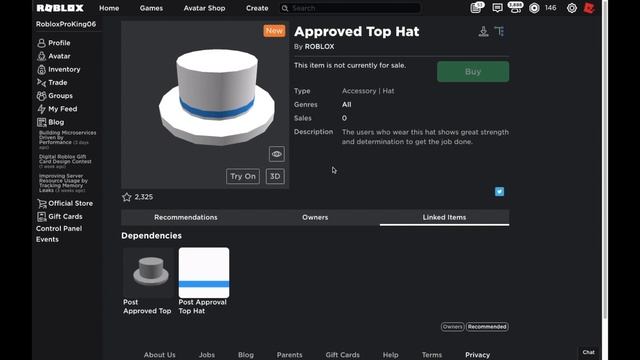Viewport: 640px width, 360px height.
Task: Click the green Buy button
Action: click(x=473, y=72)
